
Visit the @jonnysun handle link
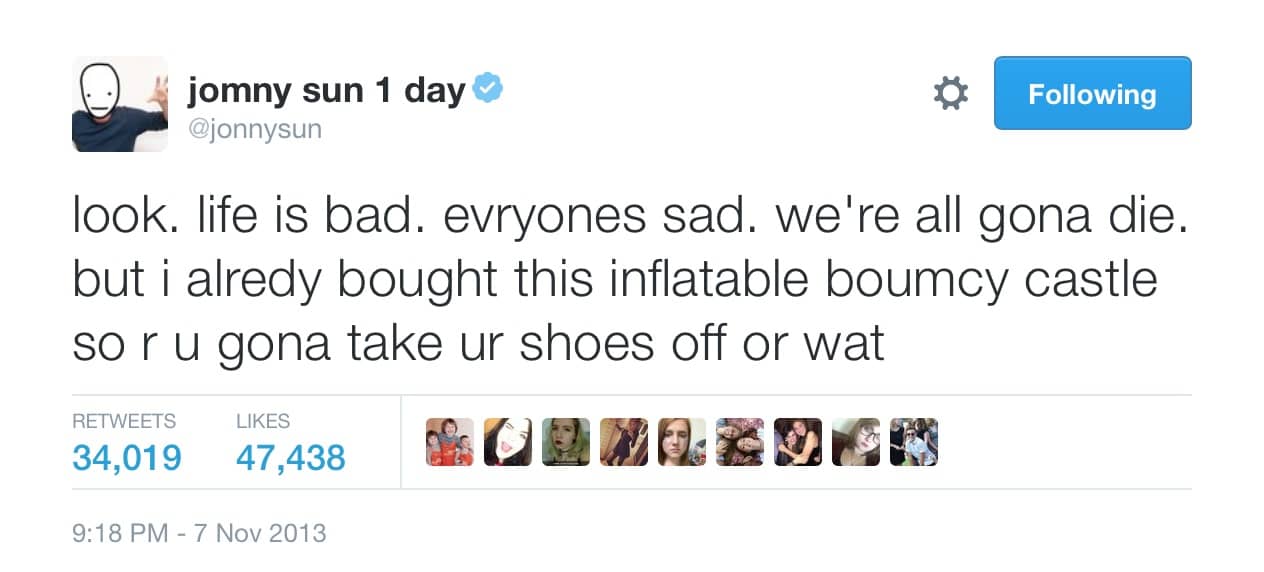click(x=255, y=130)
